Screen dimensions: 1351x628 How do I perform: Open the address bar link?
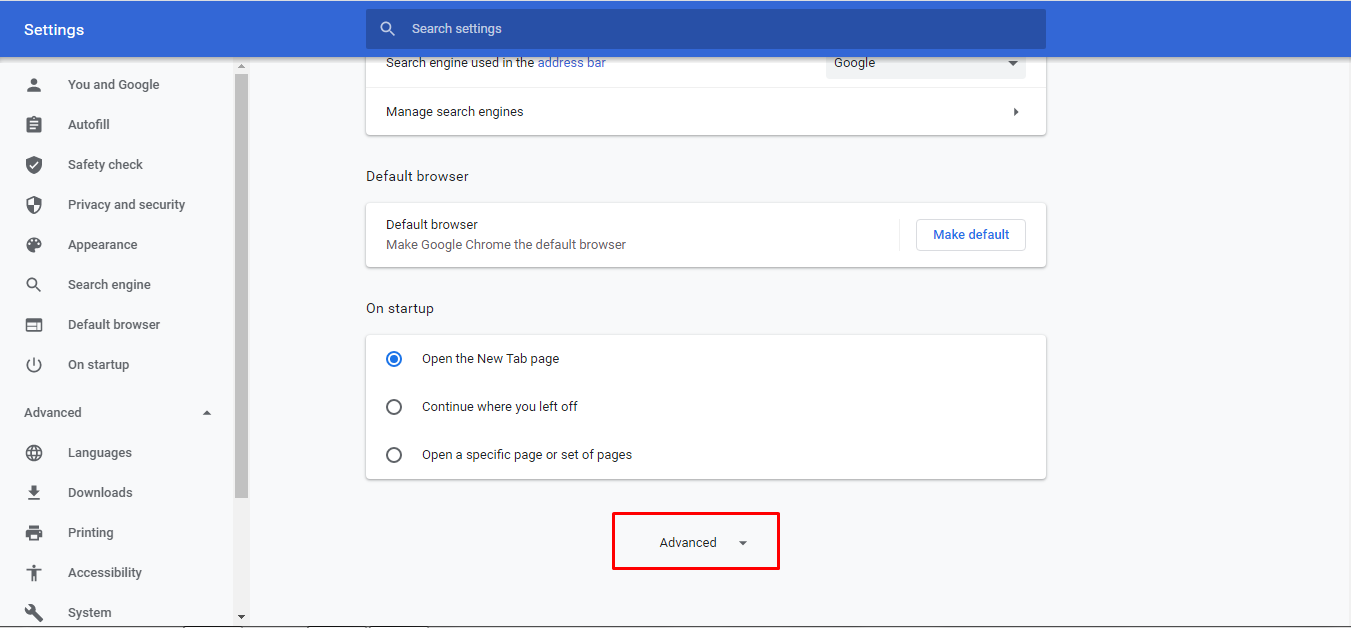click(x=571, y=62)
